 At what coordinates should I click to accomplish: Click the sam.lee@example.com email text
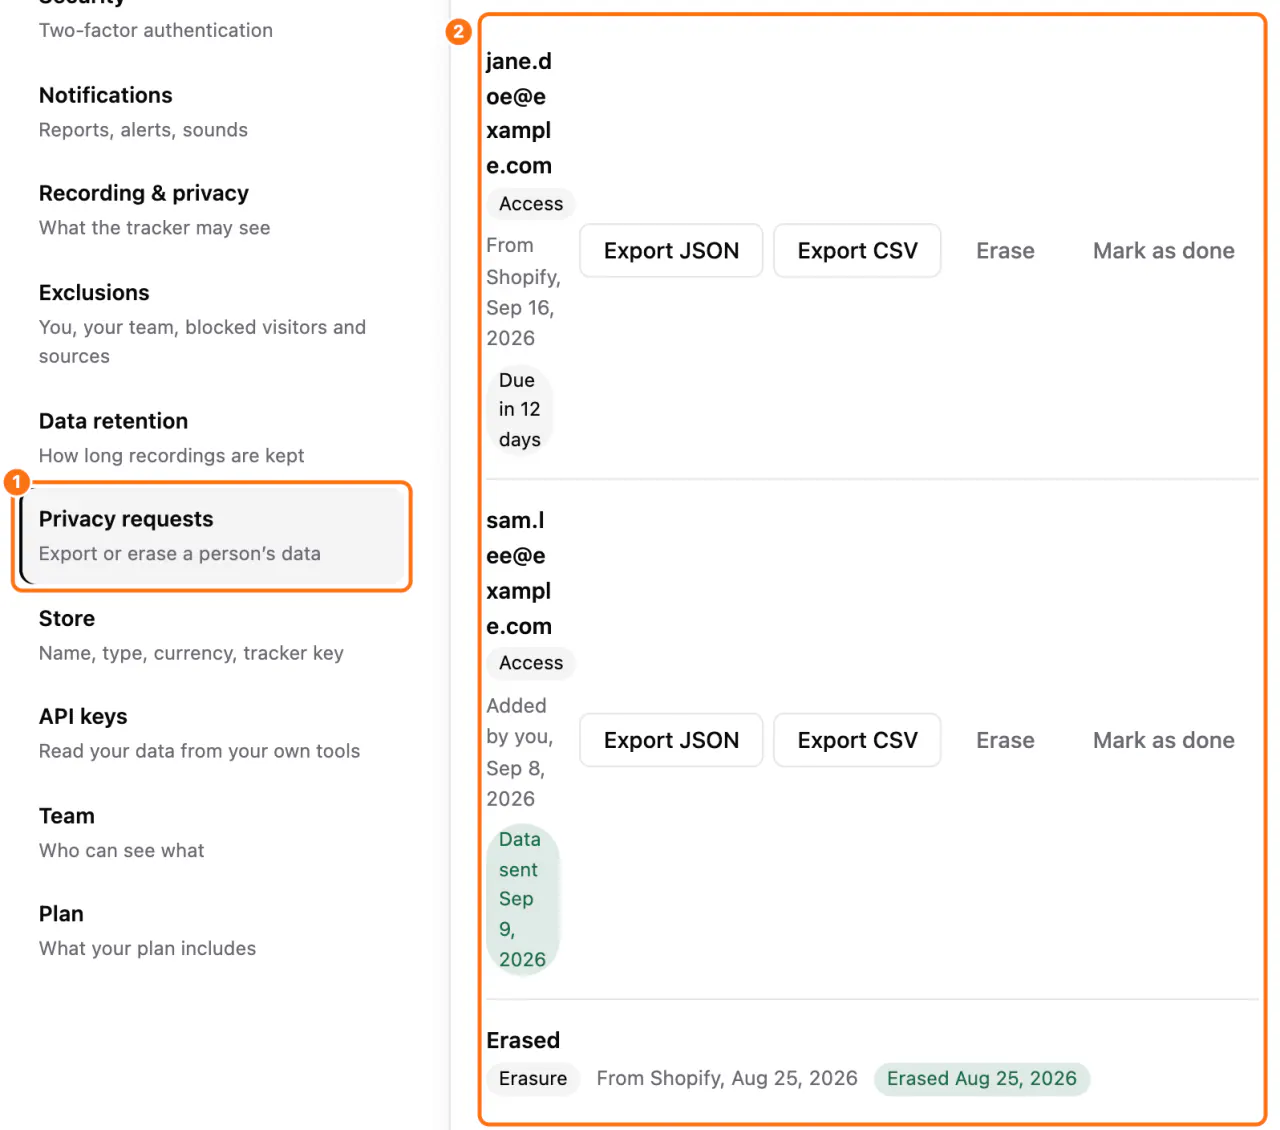click(x=519, y=573)
